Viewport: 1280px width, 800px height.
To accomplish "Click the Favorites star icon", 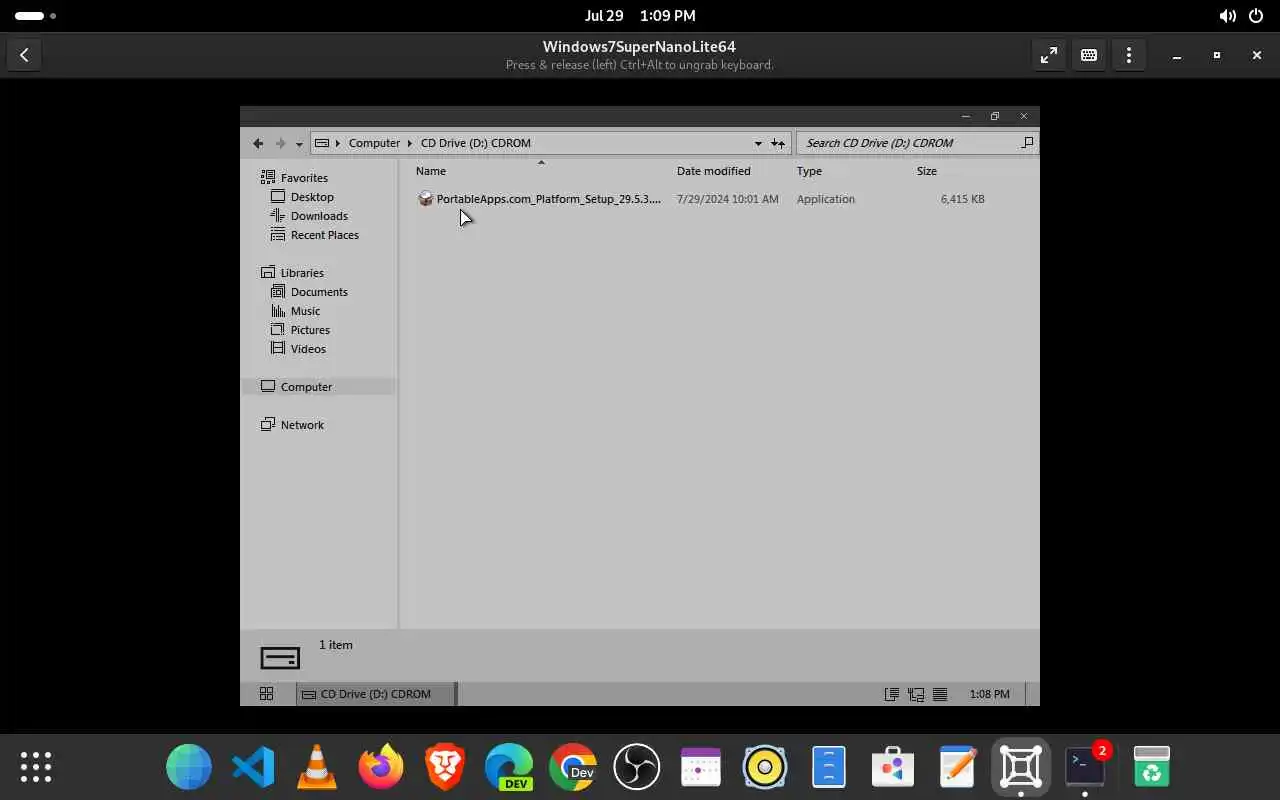I will click(x=267, y=177).
